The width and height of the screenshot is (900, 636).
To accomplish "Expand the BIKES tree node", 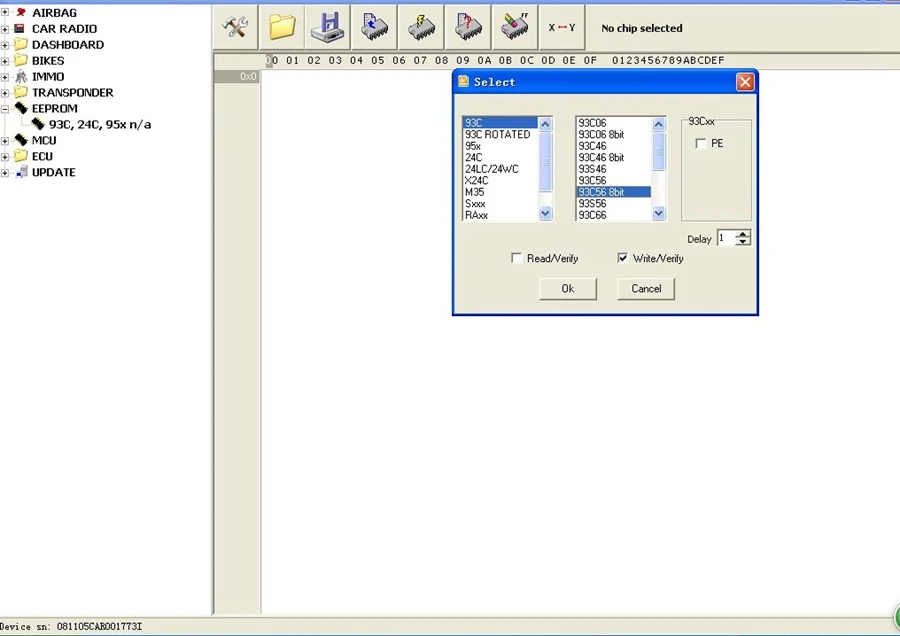I will [5, 60].
